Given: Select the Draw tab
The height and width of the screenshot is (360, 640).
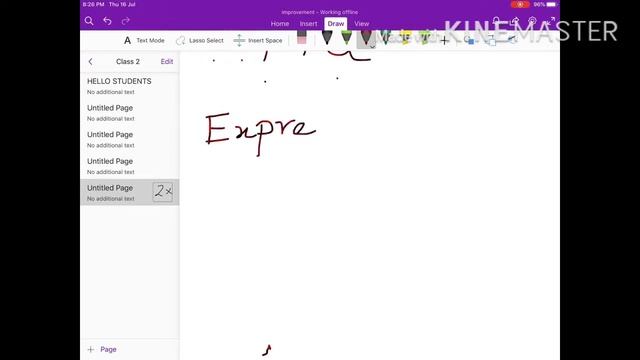Looking at the screenshot, I should pyautogui.click(x=336, y=24).
